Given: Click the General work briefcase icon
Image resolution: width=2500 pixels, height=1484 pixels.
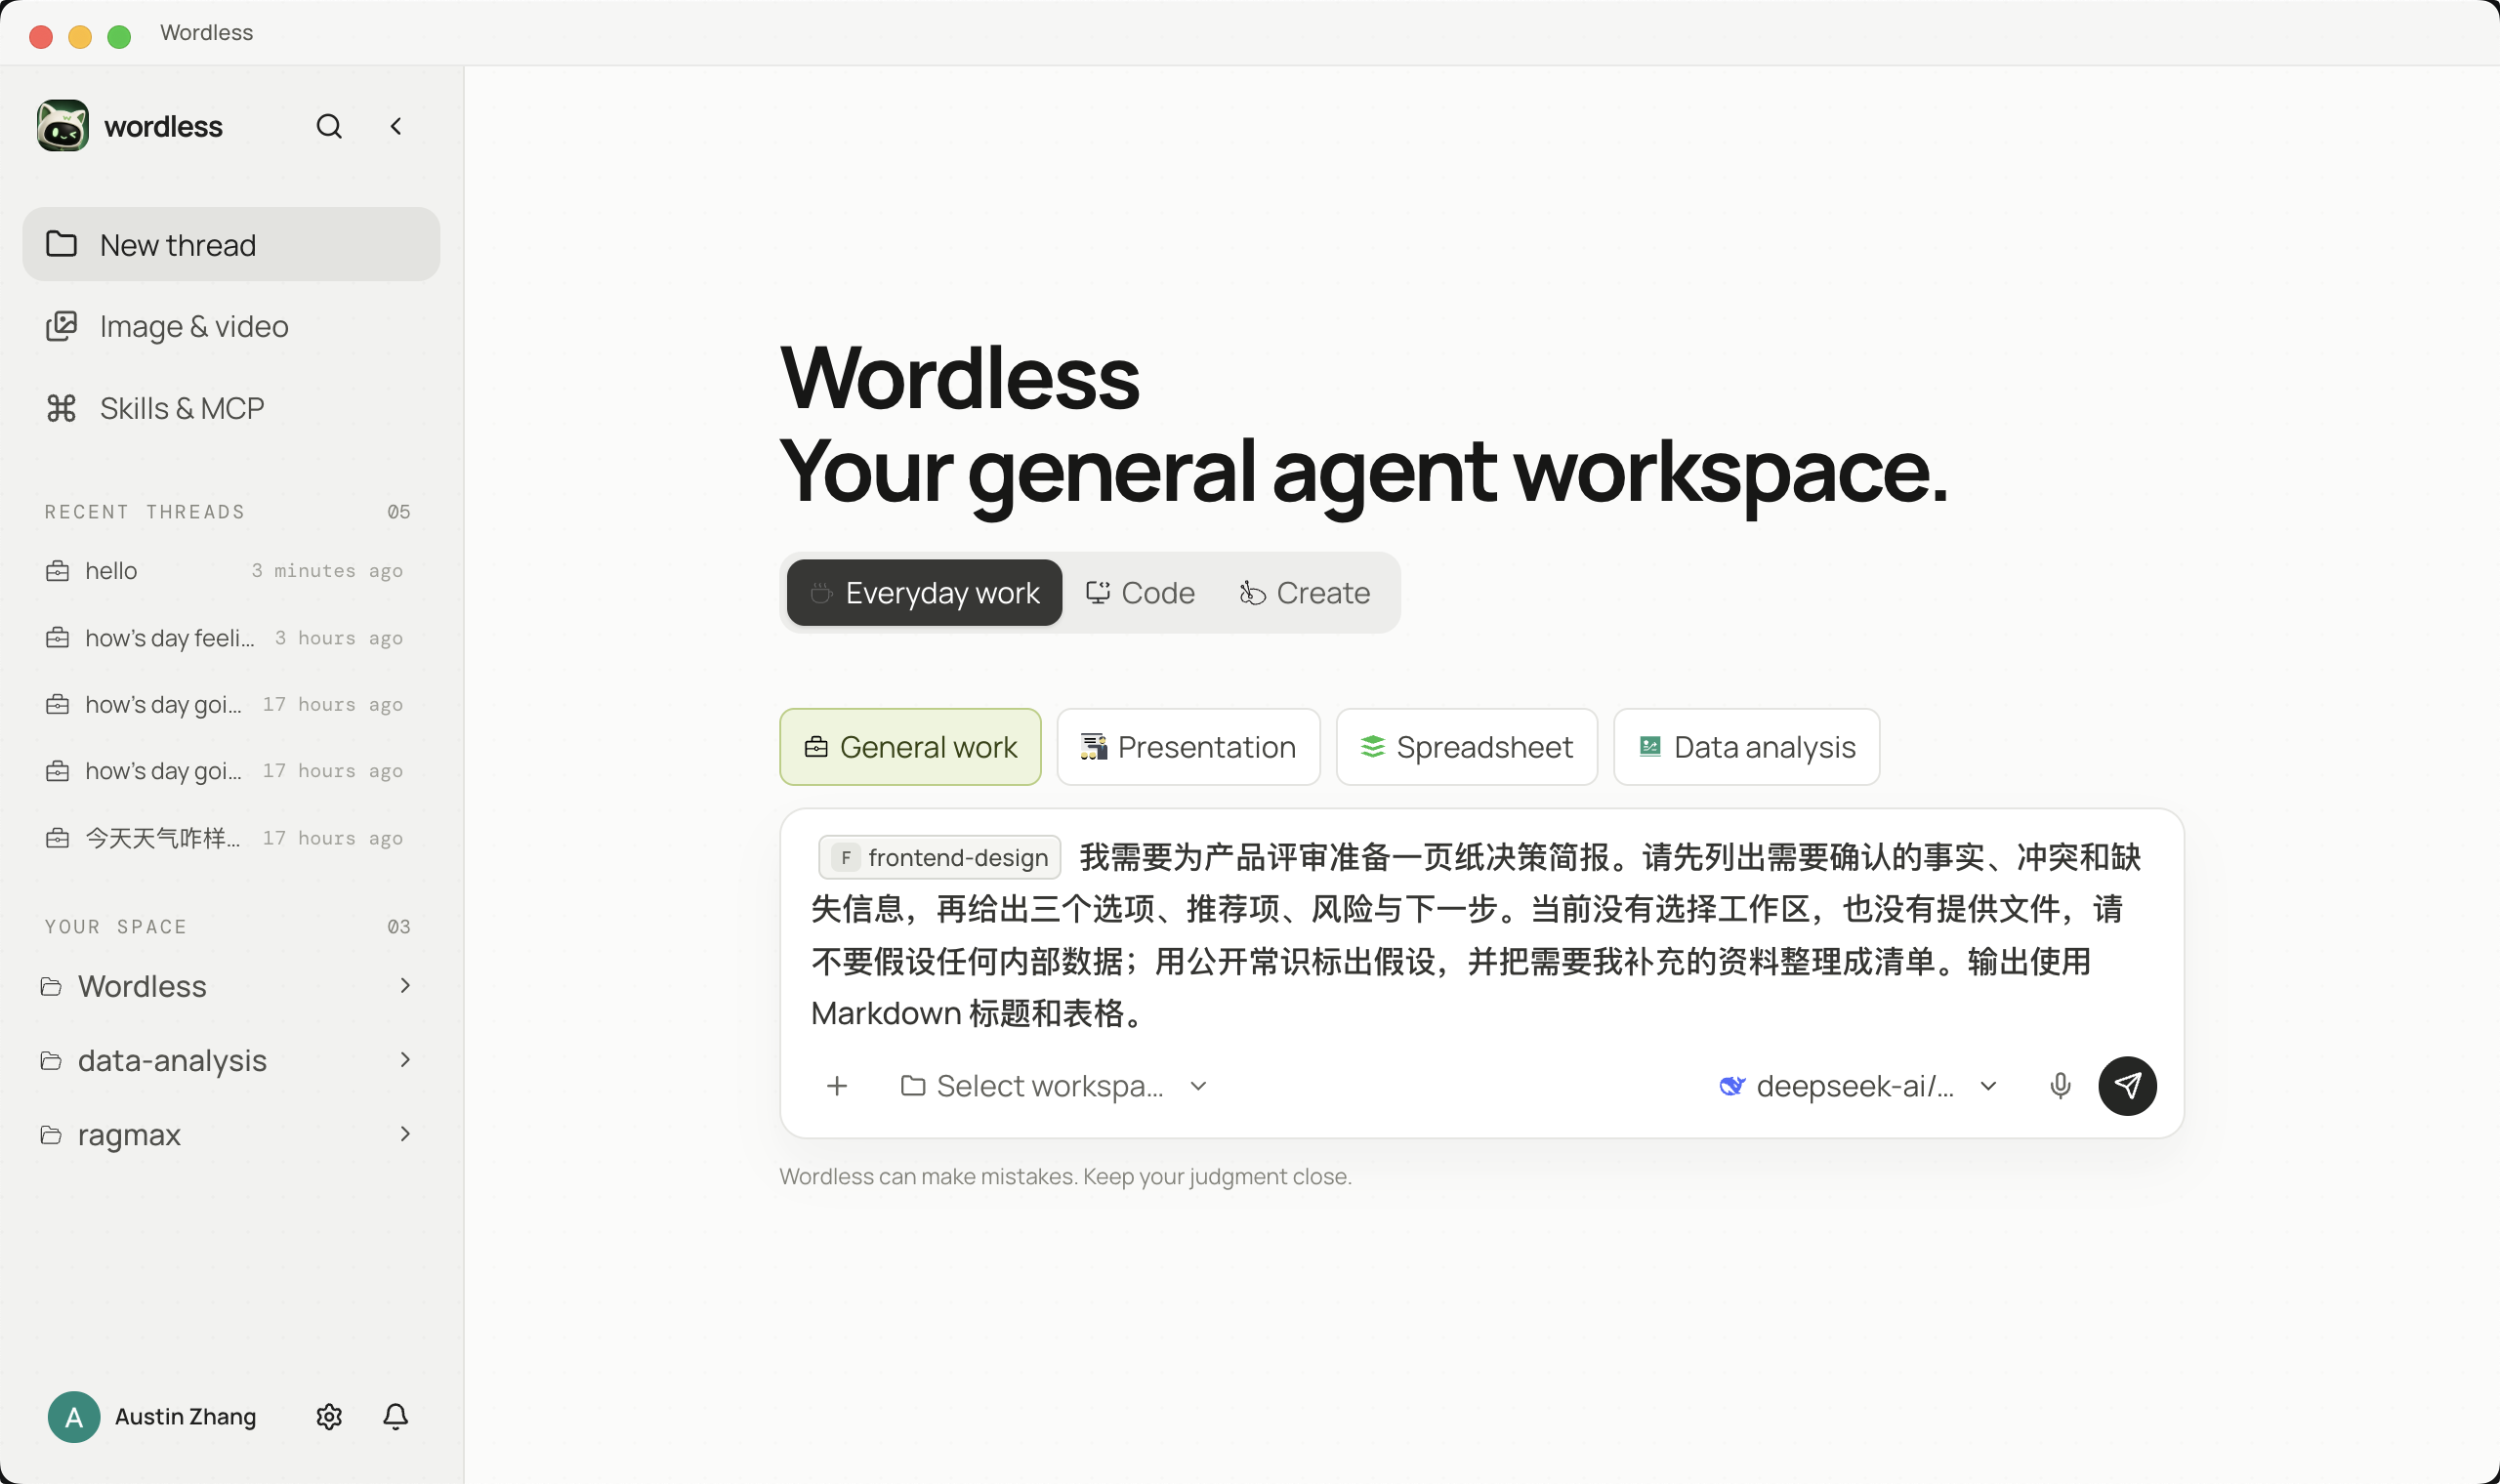Looking at the screenshot, I should [816, 747].
